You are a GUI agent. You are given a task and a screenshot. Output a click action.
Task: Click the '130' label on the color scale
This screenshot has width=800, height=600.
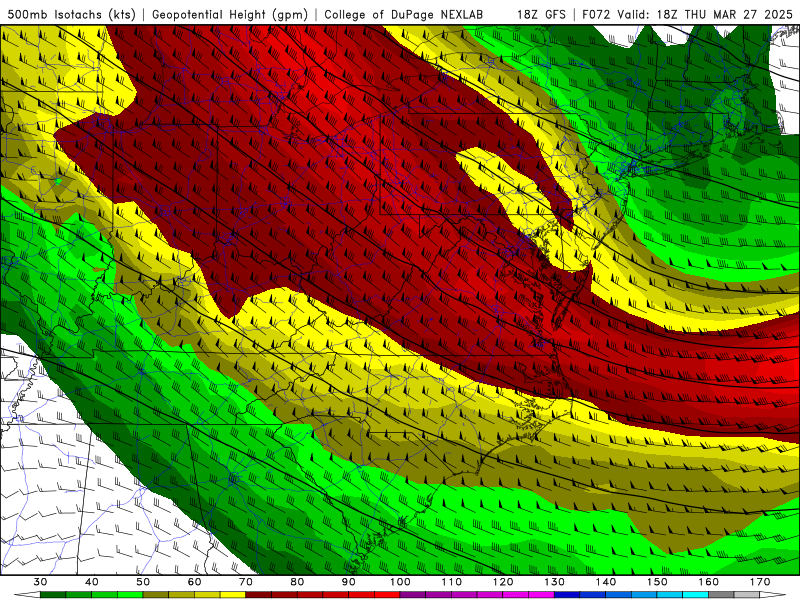coord(555,582)
